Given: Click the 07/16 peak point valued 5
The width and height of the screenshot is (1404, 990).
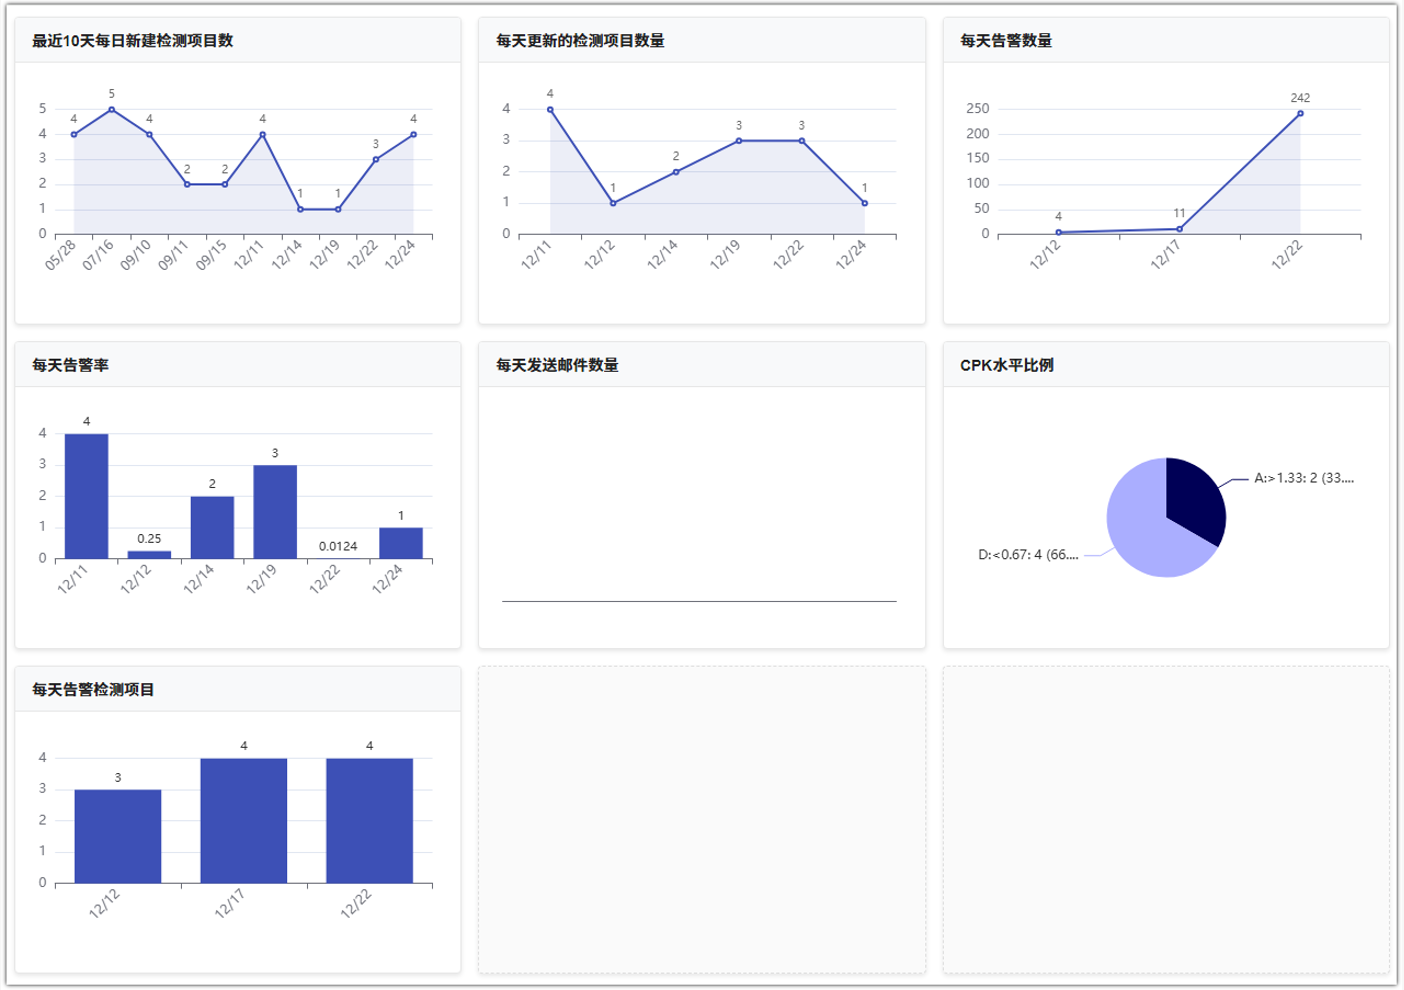Looking at the screenshot, I should point(111,109).
